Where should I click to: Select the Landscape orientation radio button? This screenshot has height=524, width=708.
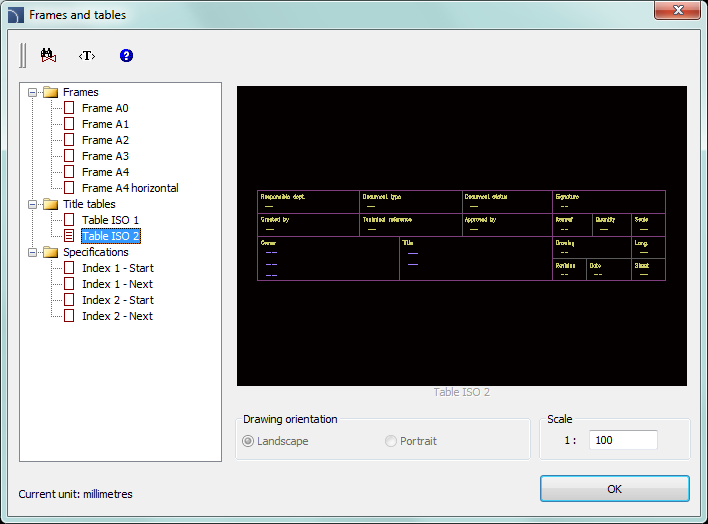pos(248,441)
